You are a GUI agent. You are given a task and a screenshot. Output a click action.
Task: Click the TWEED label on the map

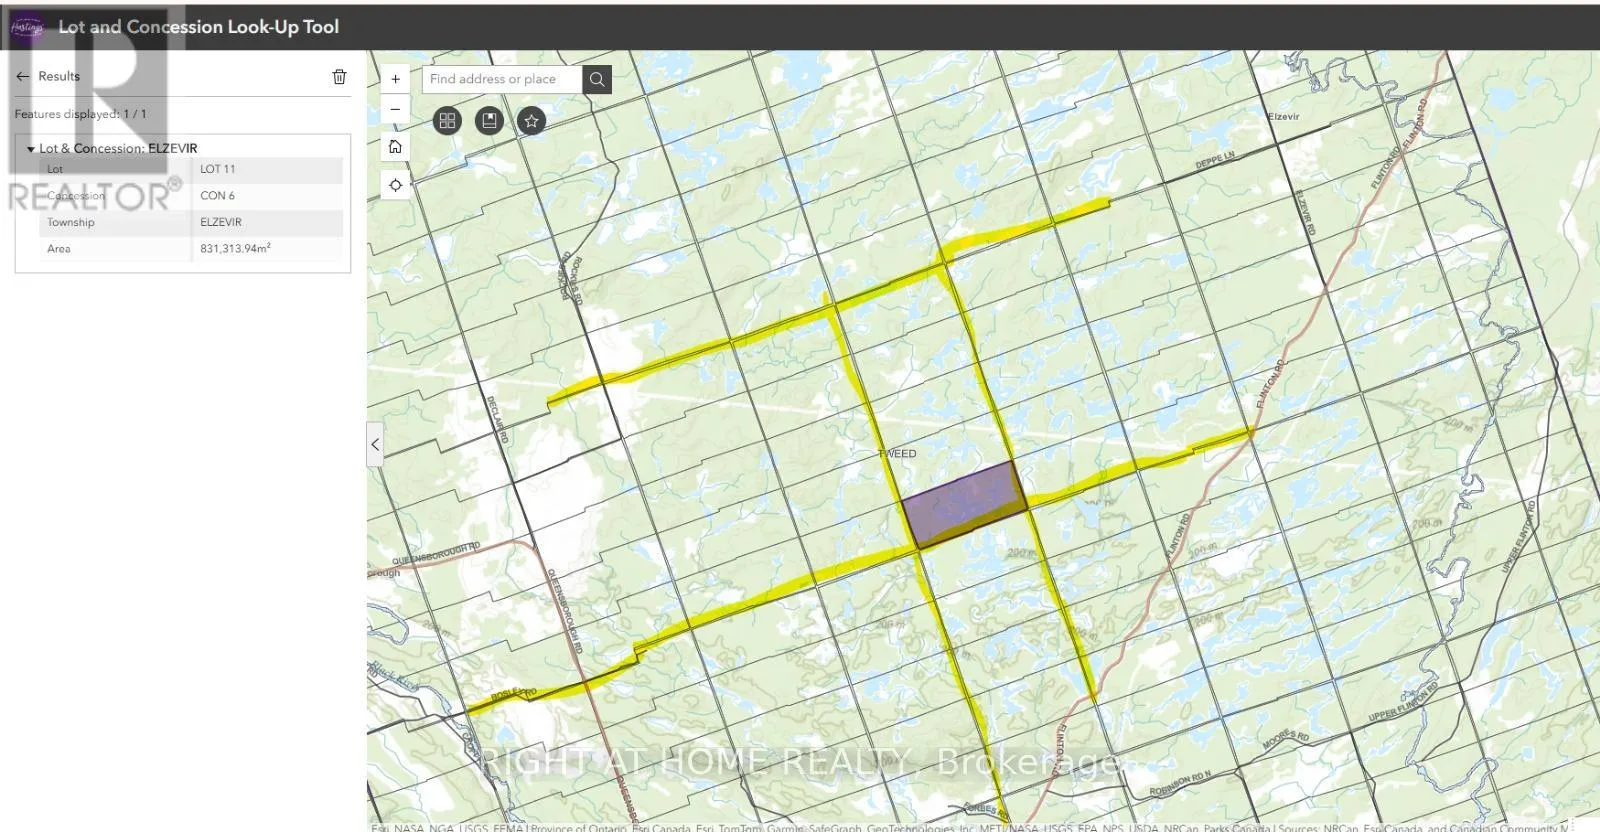(x=897, y=454)
